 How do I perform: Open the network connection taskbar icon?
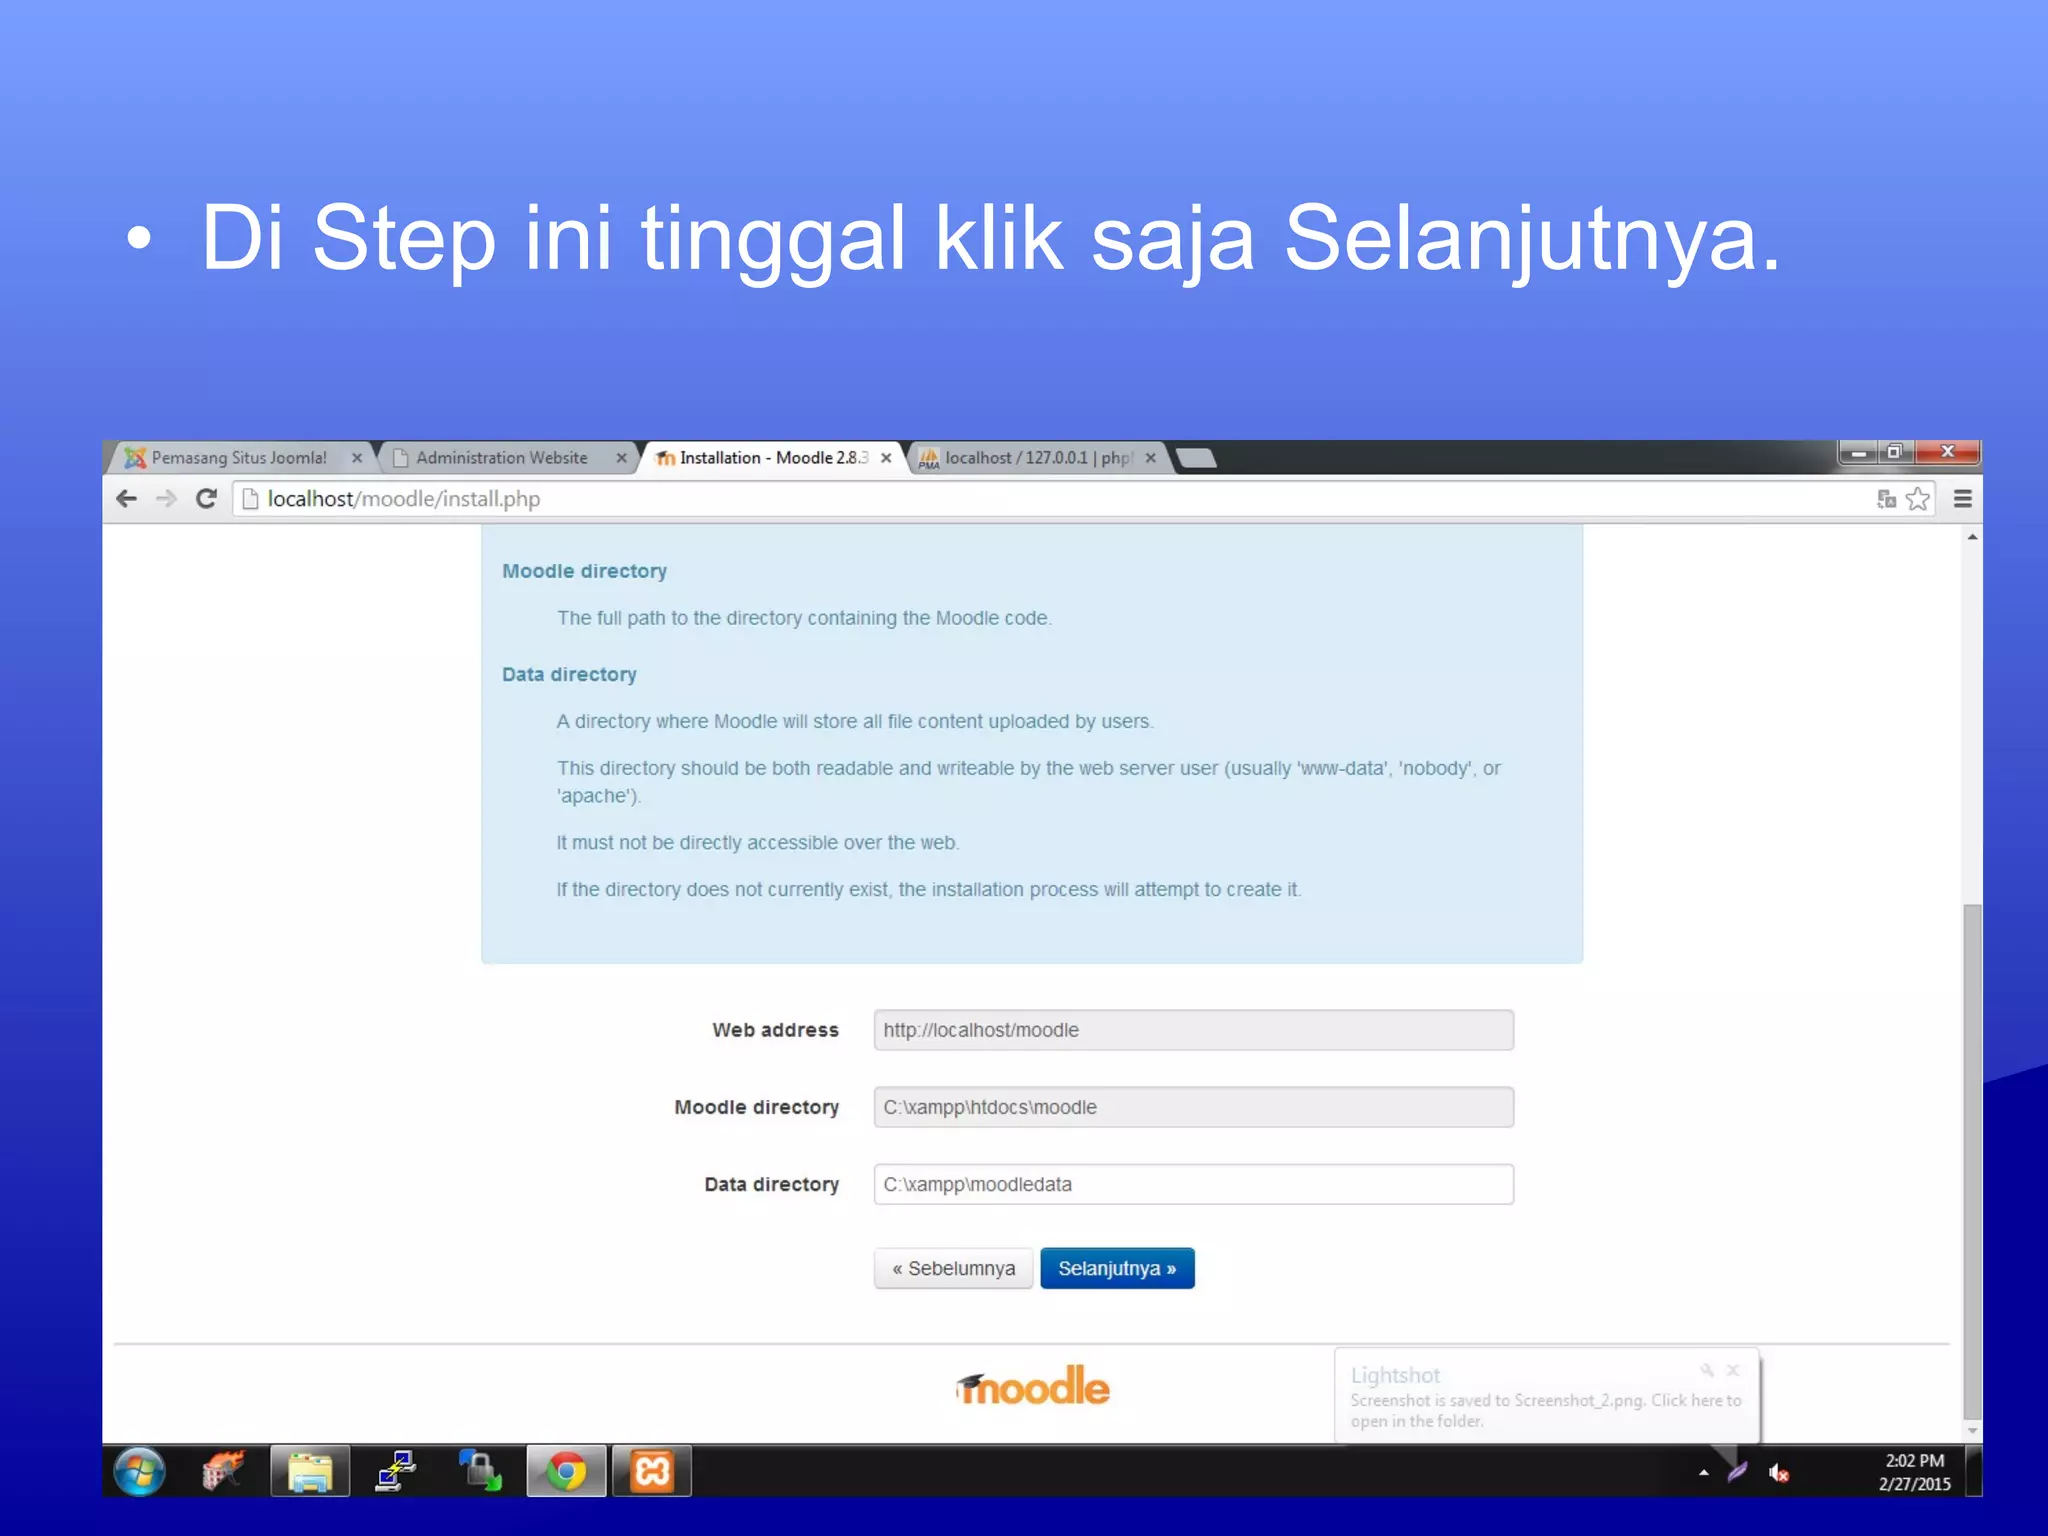tap(395, 1472)
